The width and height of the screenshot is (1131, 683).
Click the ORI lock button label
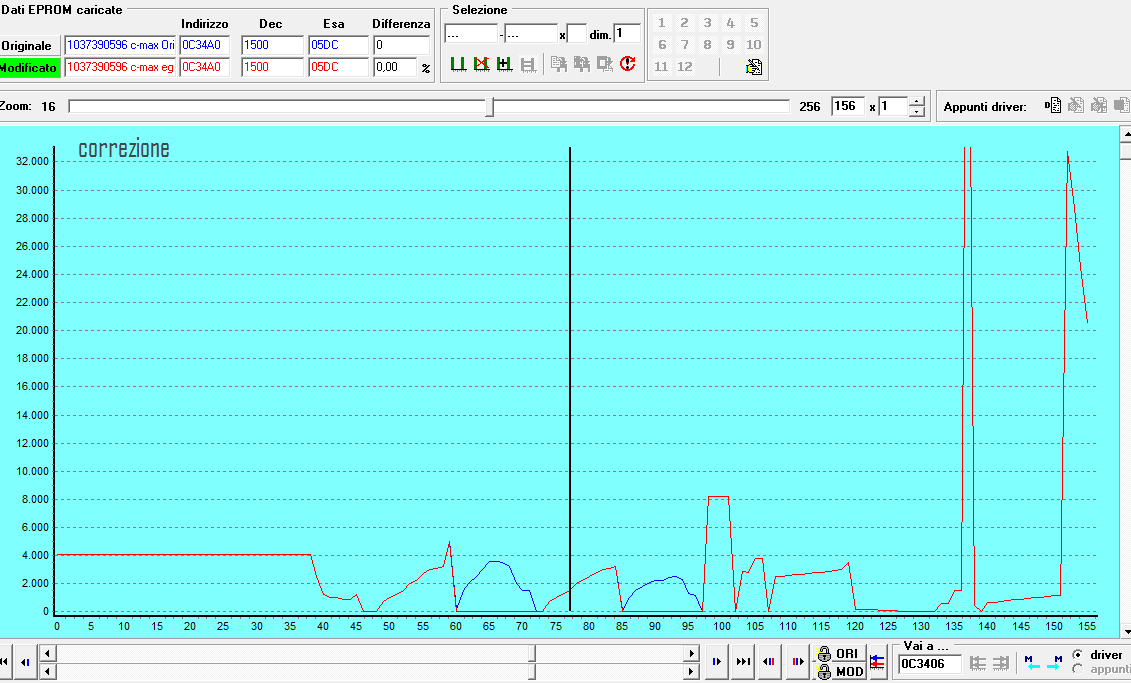(847, 653)
